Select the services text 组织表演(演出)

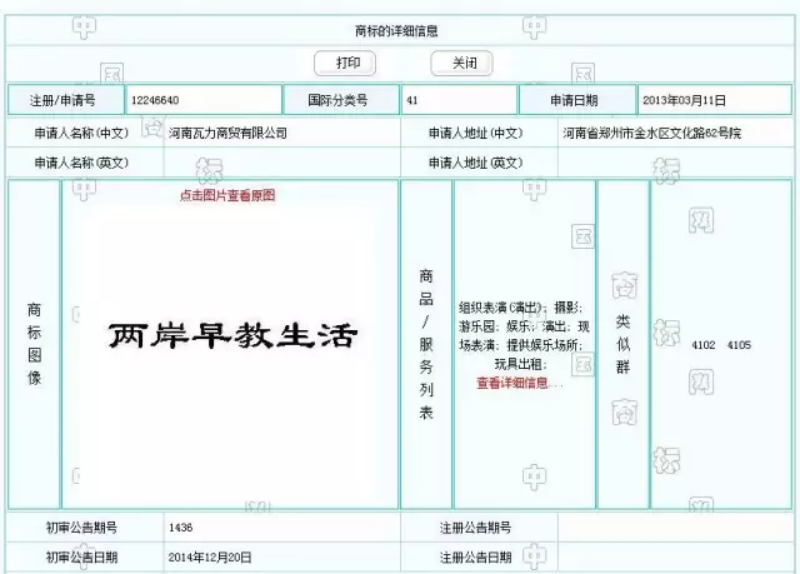pos(500,308)
